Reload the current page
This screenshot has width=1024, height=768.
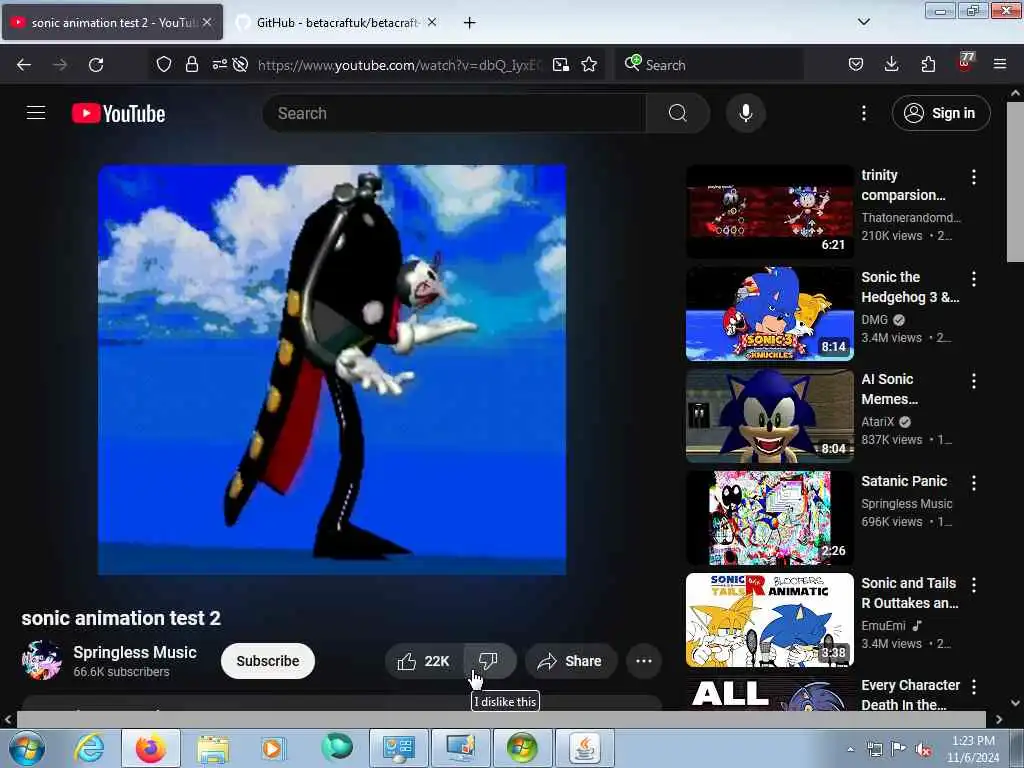click(96, 65)
